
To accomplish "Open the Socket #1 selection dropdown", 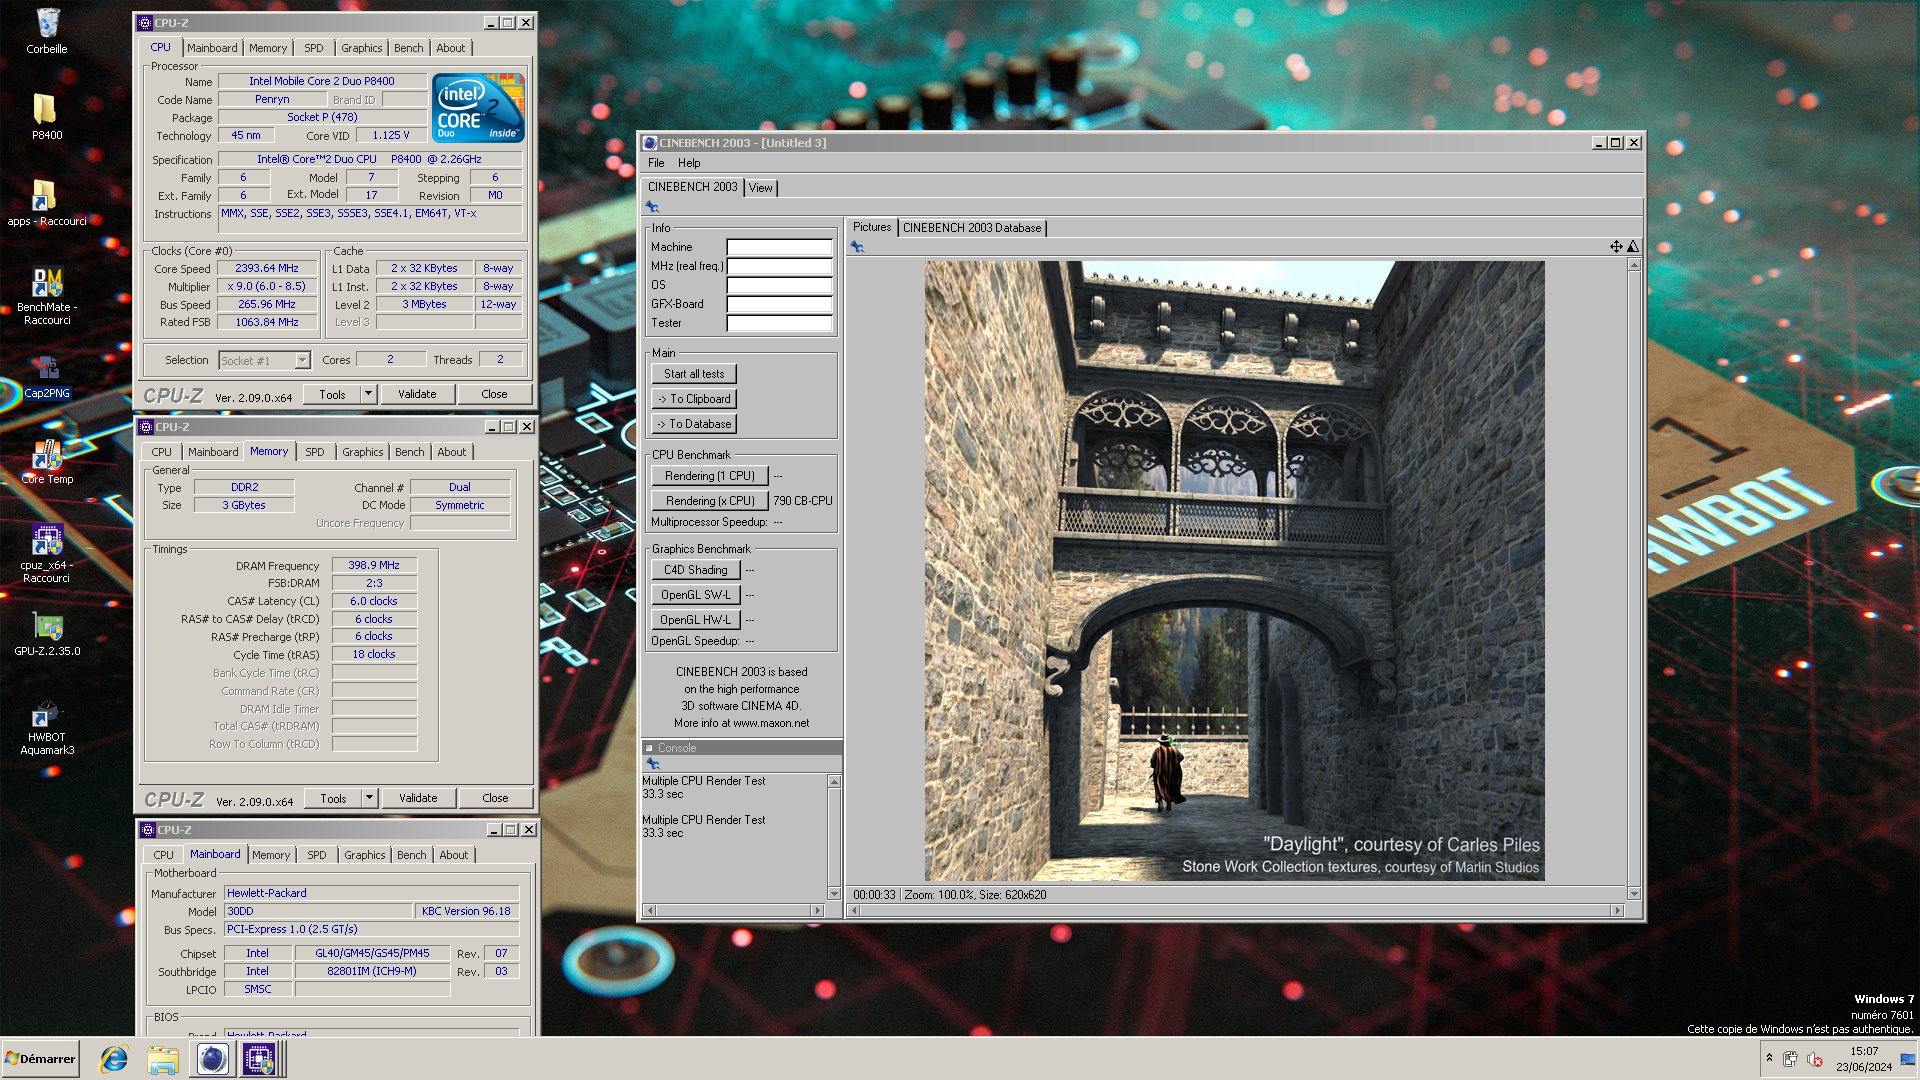I will (265, 360).
